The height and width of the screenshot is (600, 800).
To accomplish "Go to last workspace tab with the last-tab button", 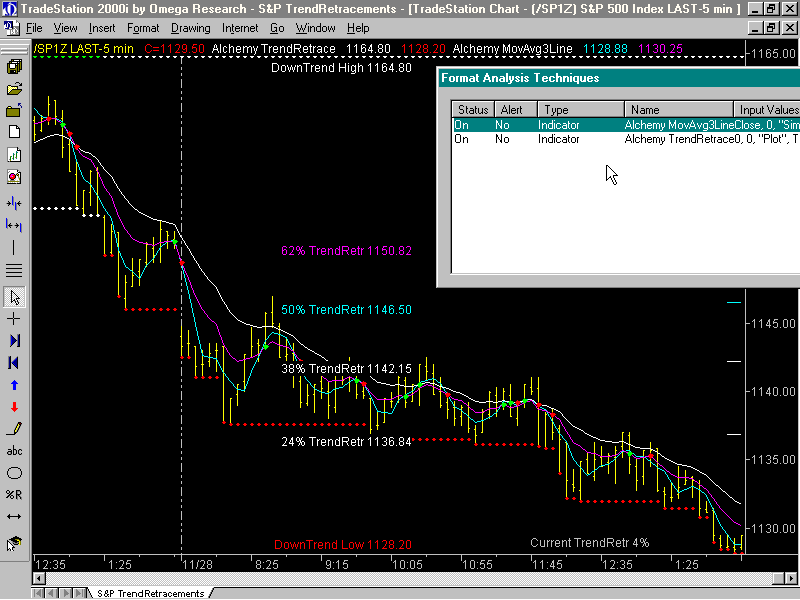I will (x=81, y=593).
